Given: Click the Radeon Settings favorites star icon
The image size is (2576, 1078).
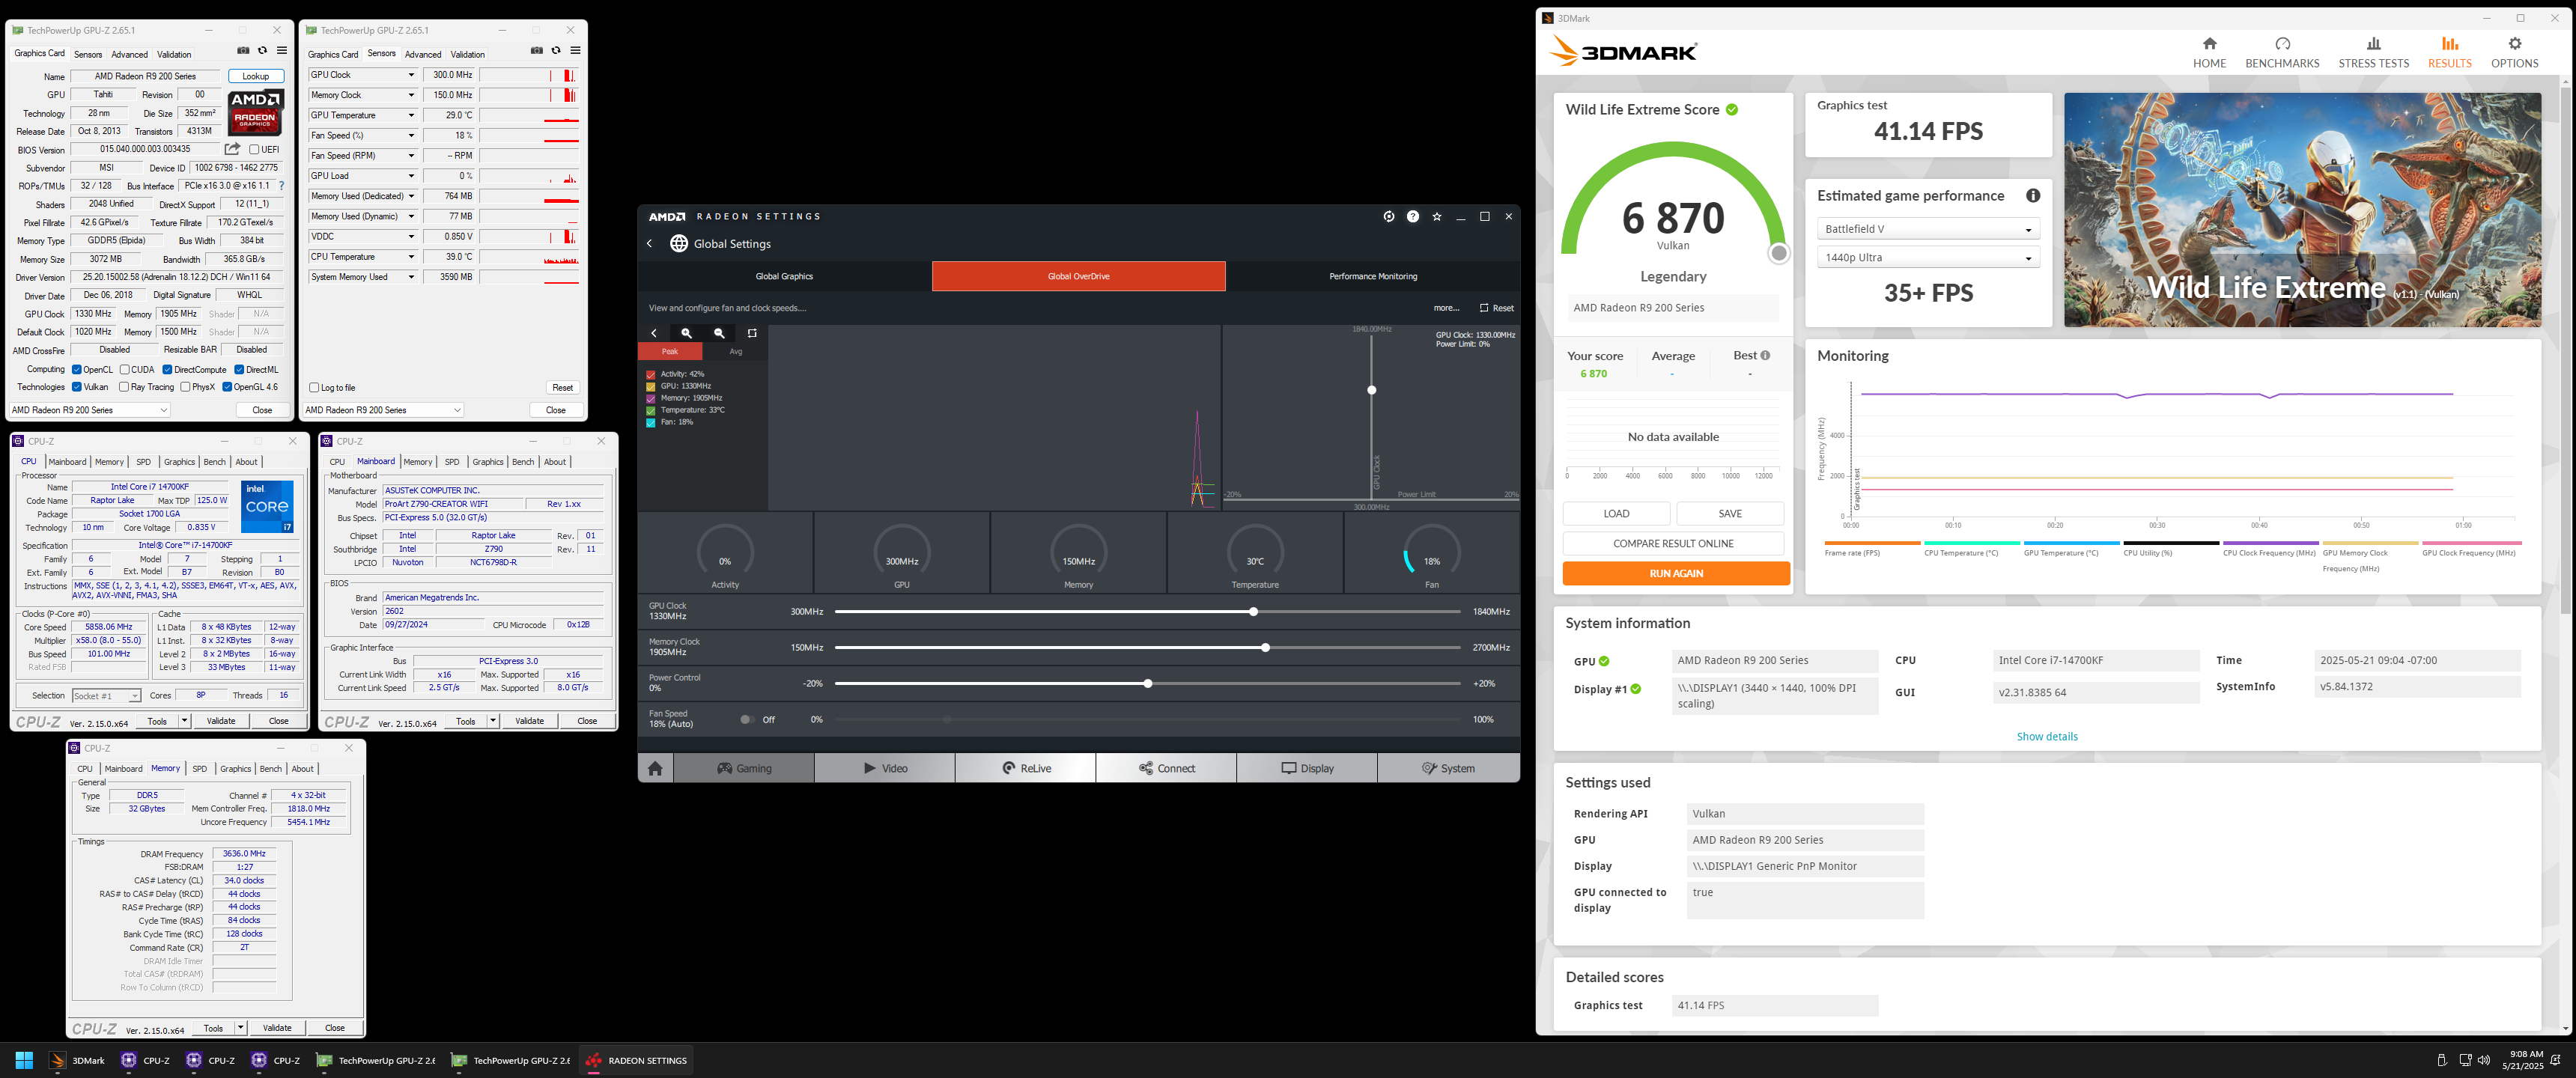Looking at the screenshot, I should coord(1437,216).
